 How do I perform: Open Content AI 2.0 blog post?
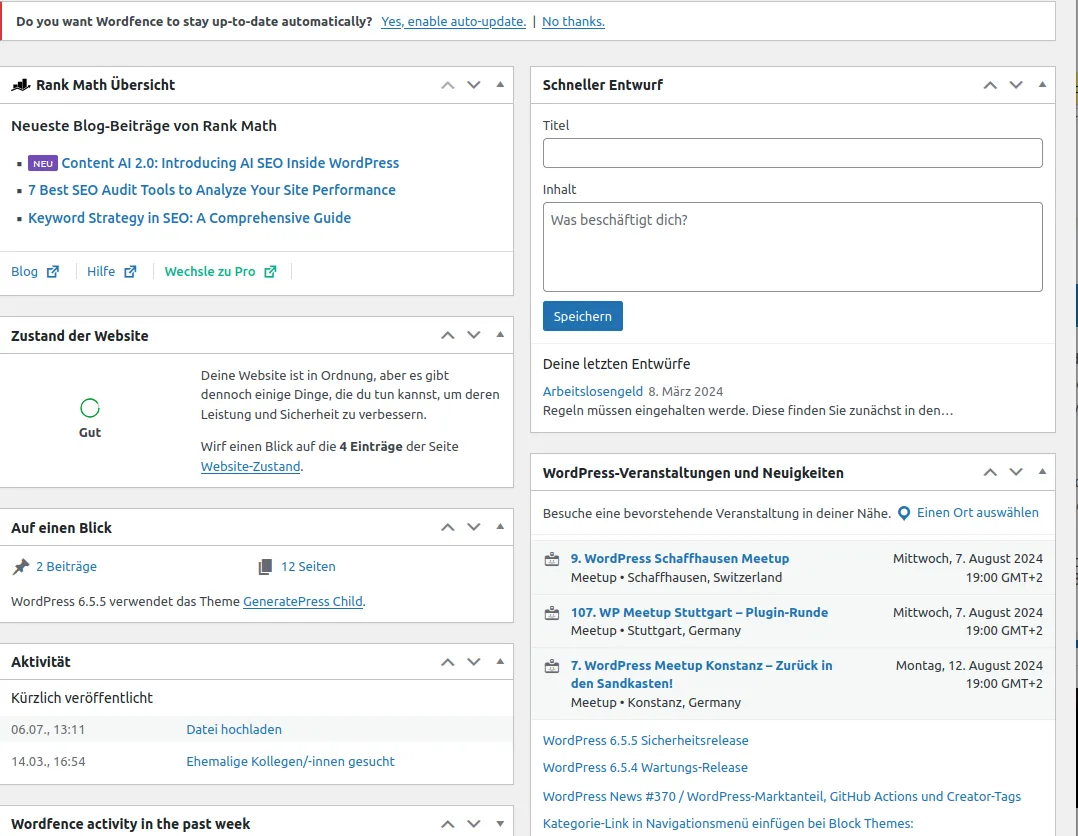pos(230,163)
